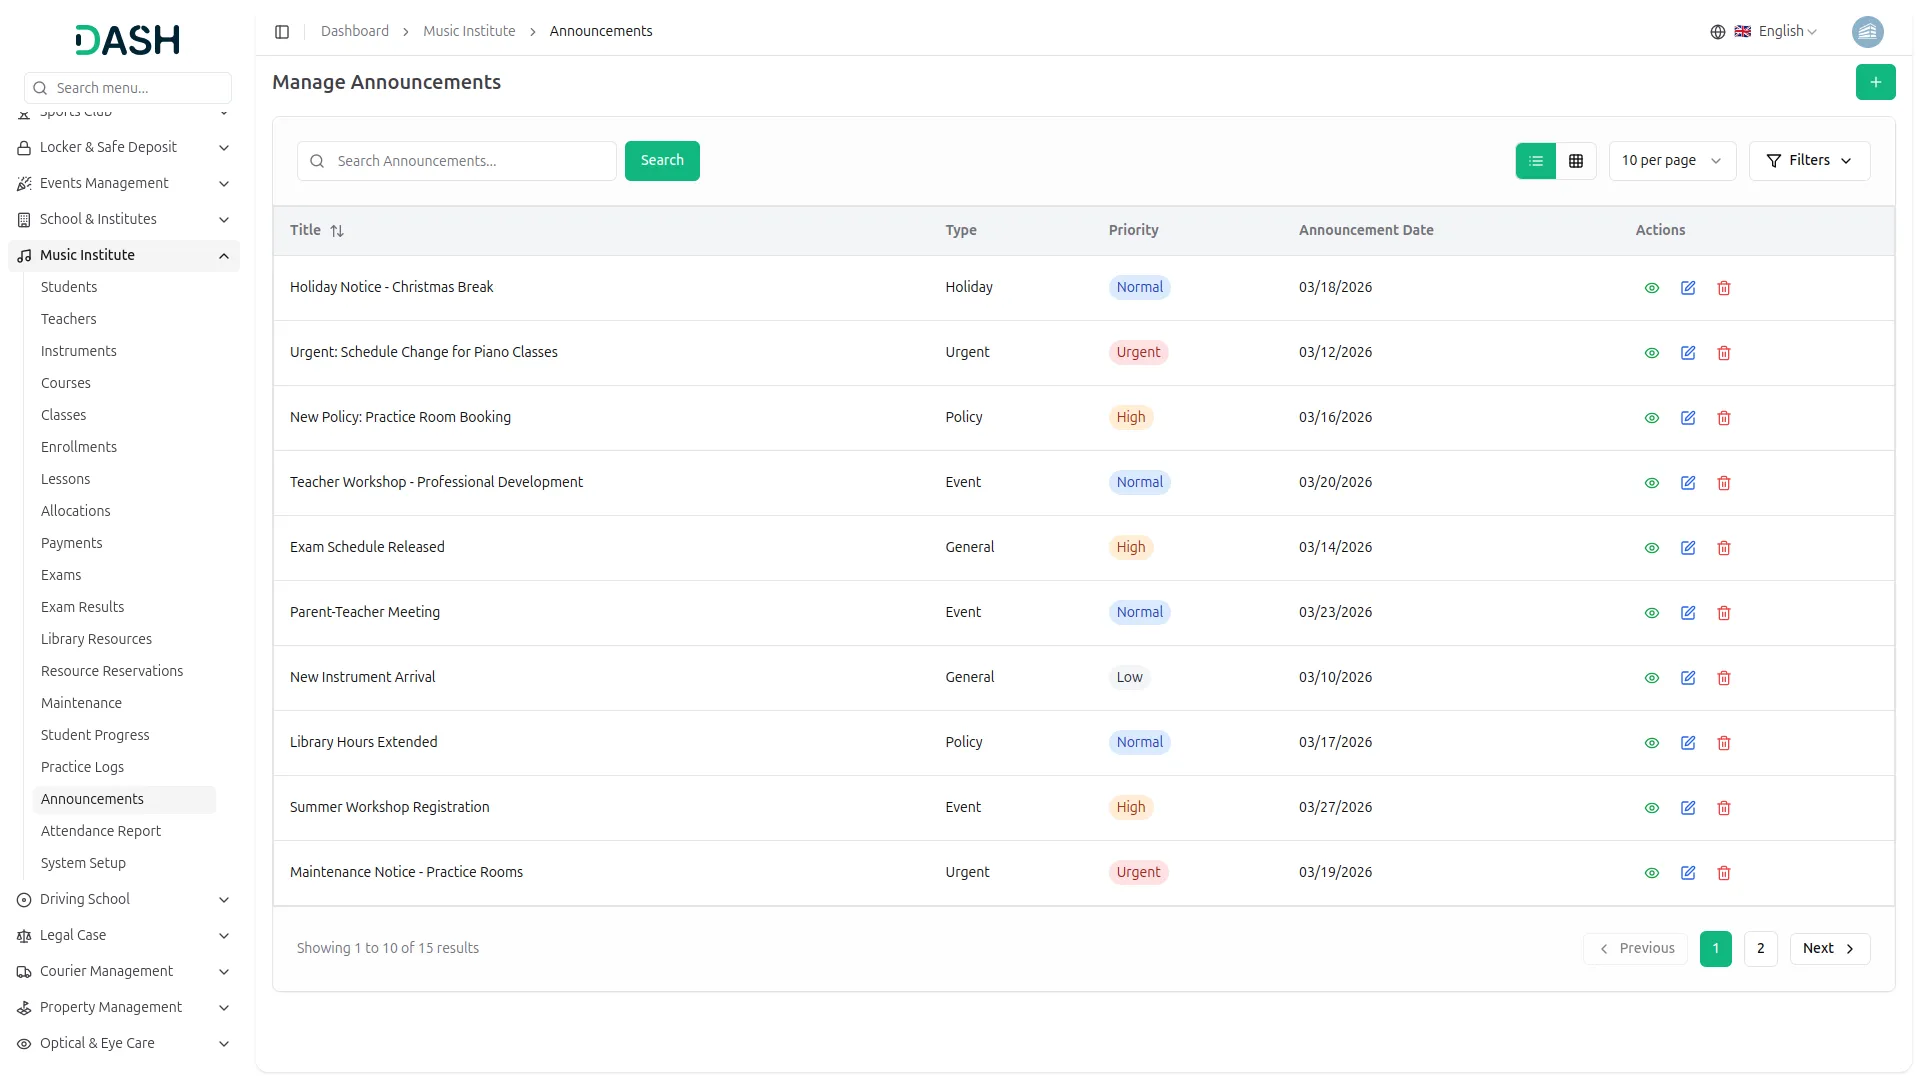This screenshot has height=1080, width=1920.
Task: Click the green add announcement plus button
Action: pos(1875,82)
